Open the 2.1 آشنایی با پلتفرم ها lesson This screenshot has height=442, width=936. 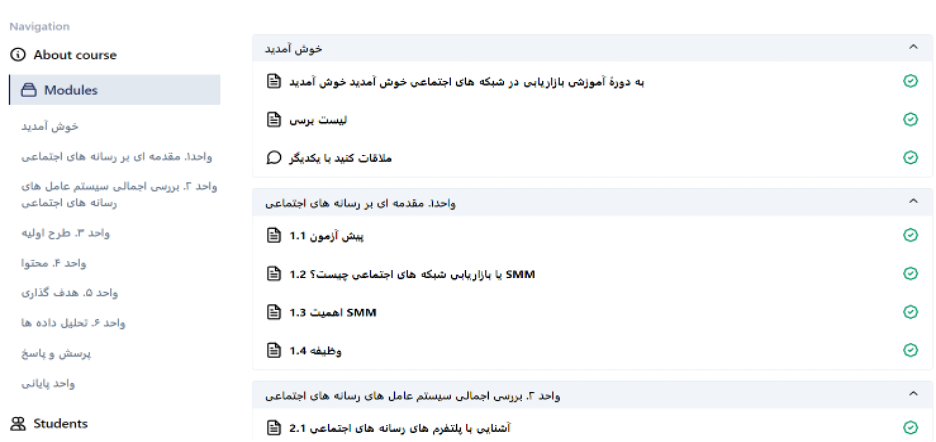click(x=400, y=428)
